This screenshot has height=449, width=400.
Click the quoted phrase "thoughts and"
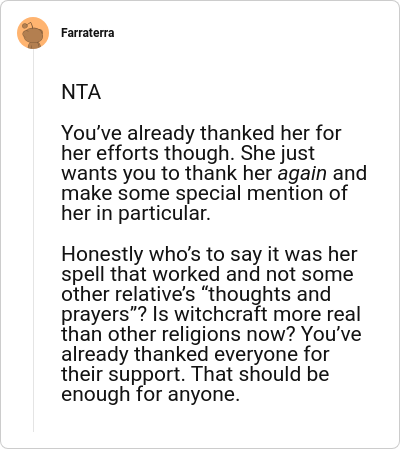click(x=269, y=294)
